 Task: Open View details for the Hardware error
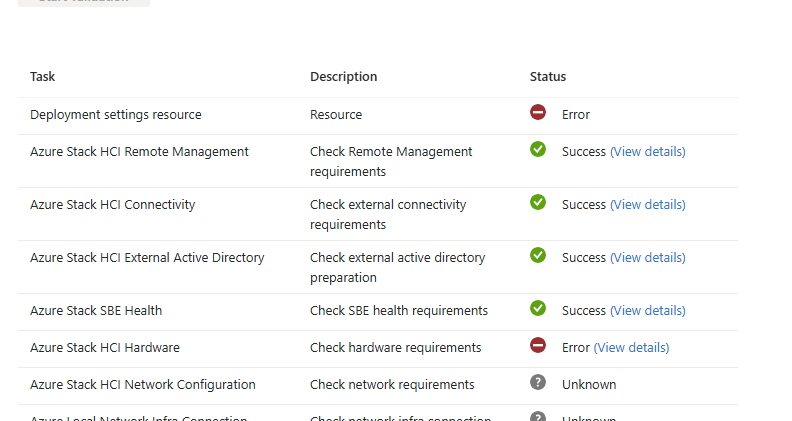[x=631, y=348]
